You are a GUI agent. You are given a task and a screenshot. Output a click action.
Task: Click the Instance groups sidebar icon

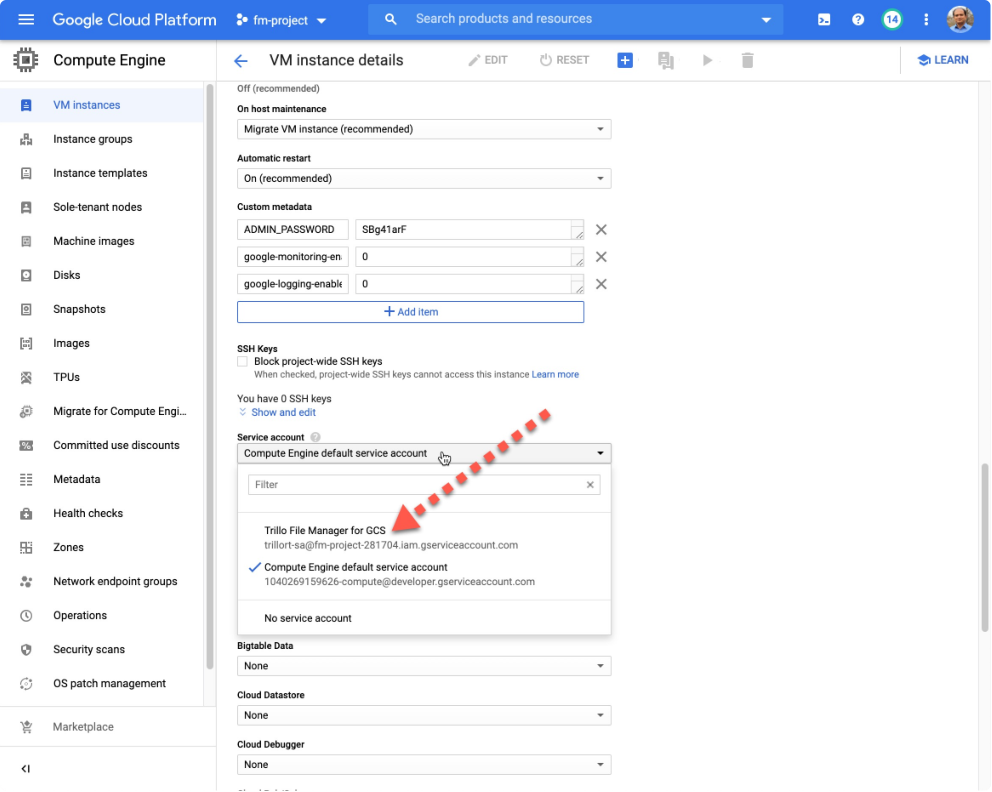pyautogui.click(x=26, y=139)
